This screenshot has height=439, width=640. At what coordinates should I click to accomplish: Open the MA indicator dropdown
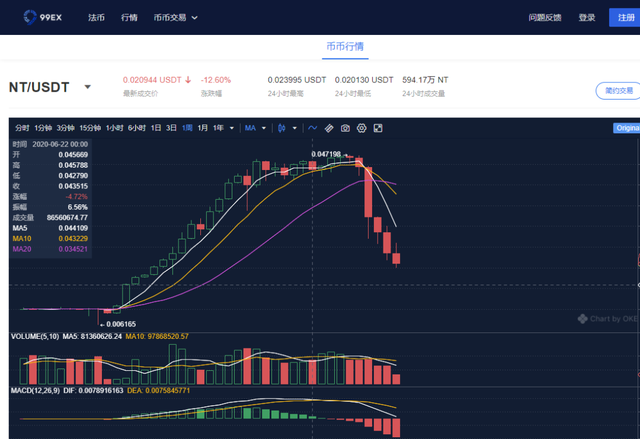254,128
